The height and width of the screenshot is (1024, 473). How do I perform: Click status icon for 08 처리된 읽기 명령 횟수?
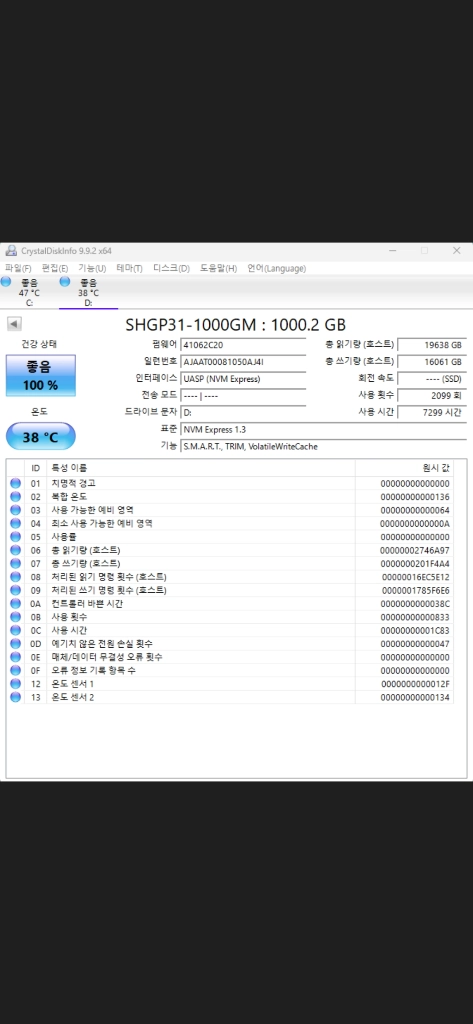16,577
